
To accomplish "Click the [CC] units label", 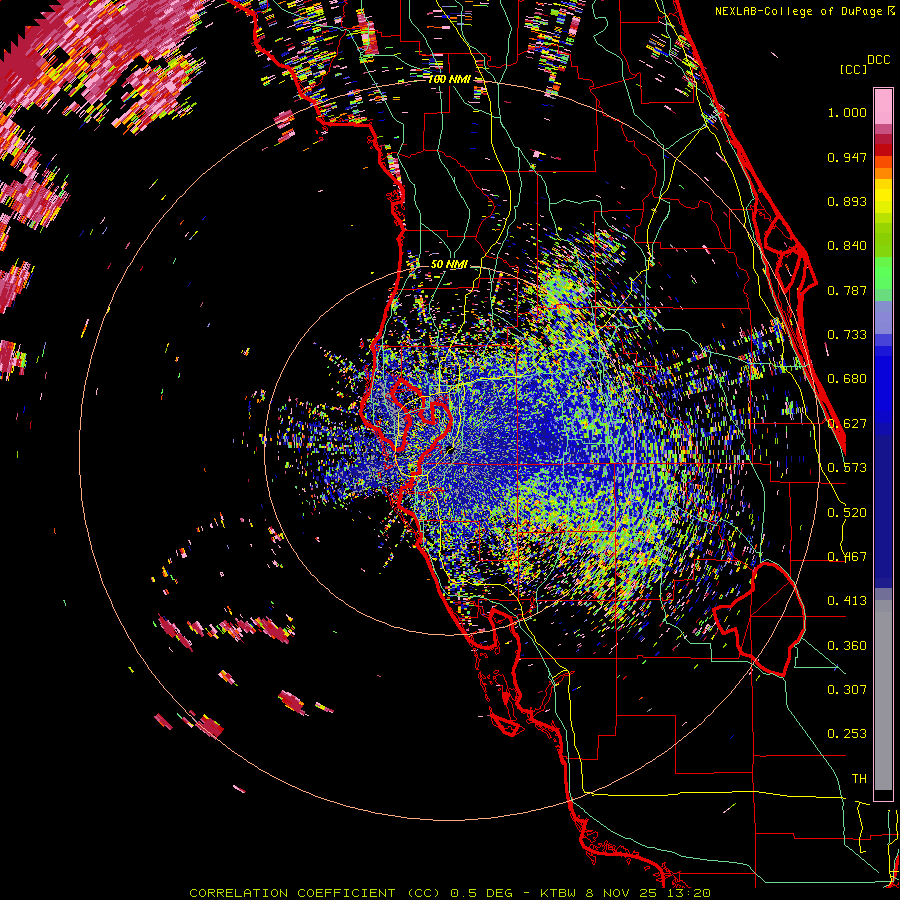I will click(x=853, y=69).
